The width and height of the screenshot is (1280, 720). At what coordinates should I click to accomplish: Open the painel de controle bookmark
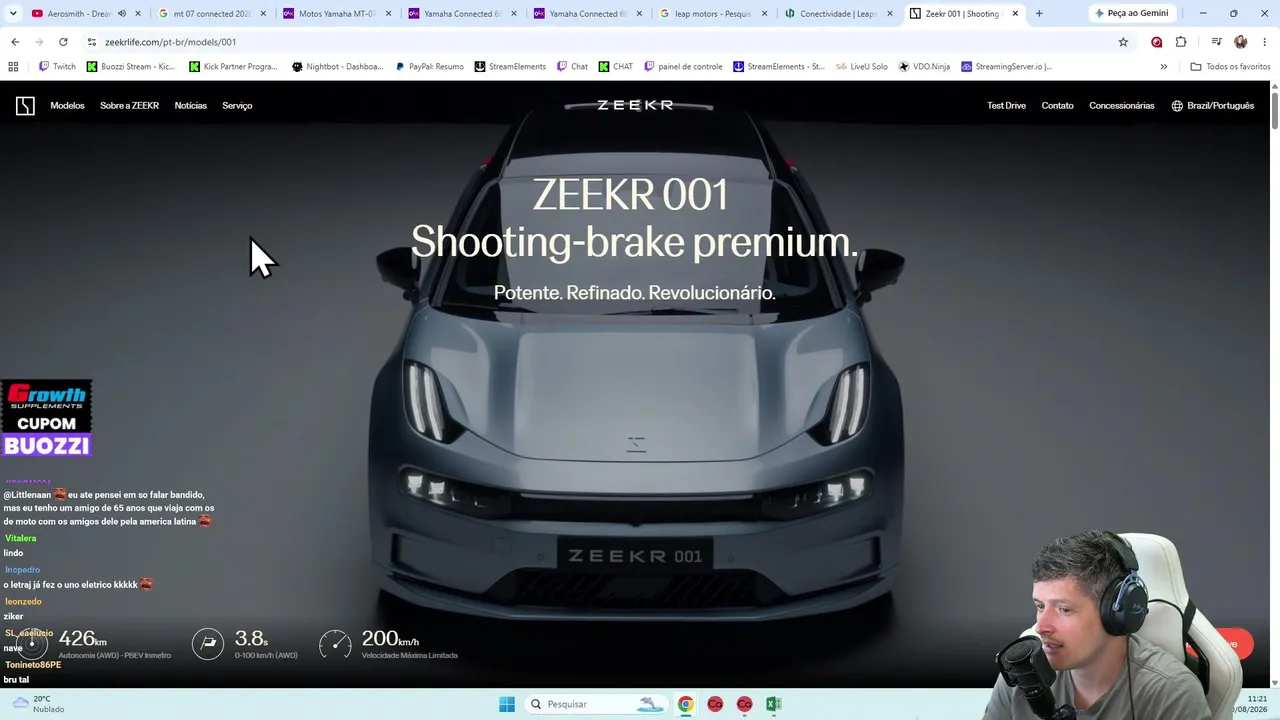pos(683,67)
